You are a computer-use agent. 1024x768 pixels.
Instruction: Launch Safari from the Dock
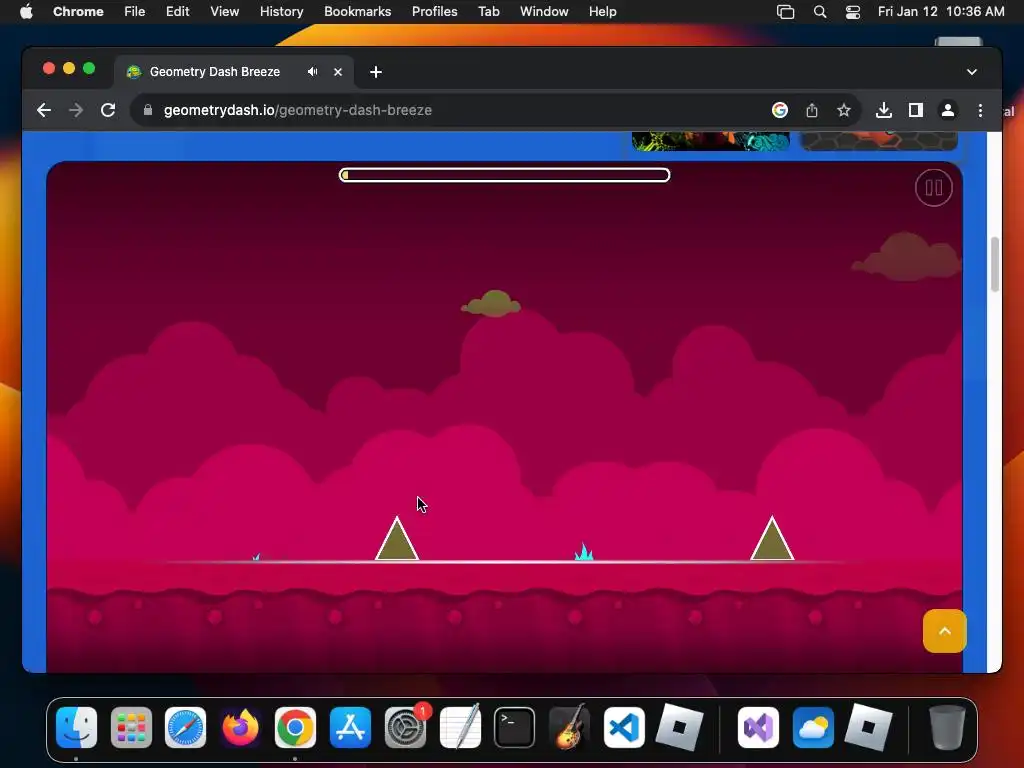click(x=185, y=728)
